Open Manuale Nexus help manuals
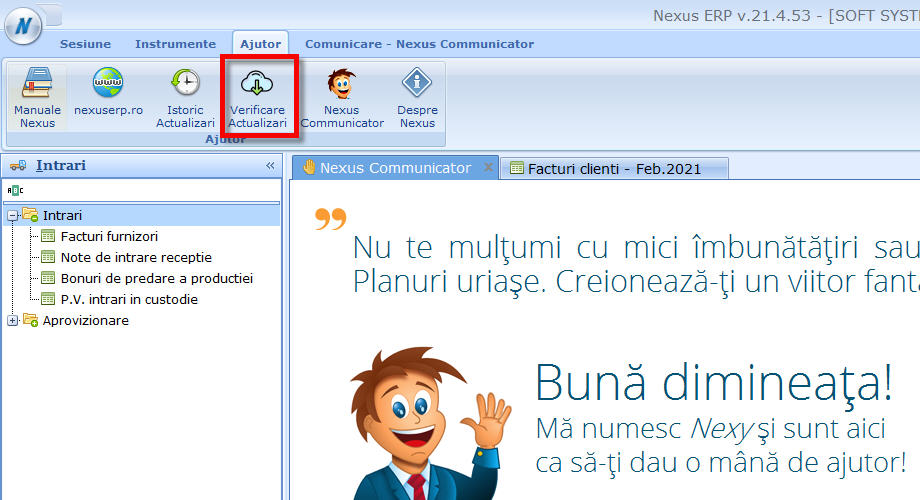920x500 pixels. [37, 97]
